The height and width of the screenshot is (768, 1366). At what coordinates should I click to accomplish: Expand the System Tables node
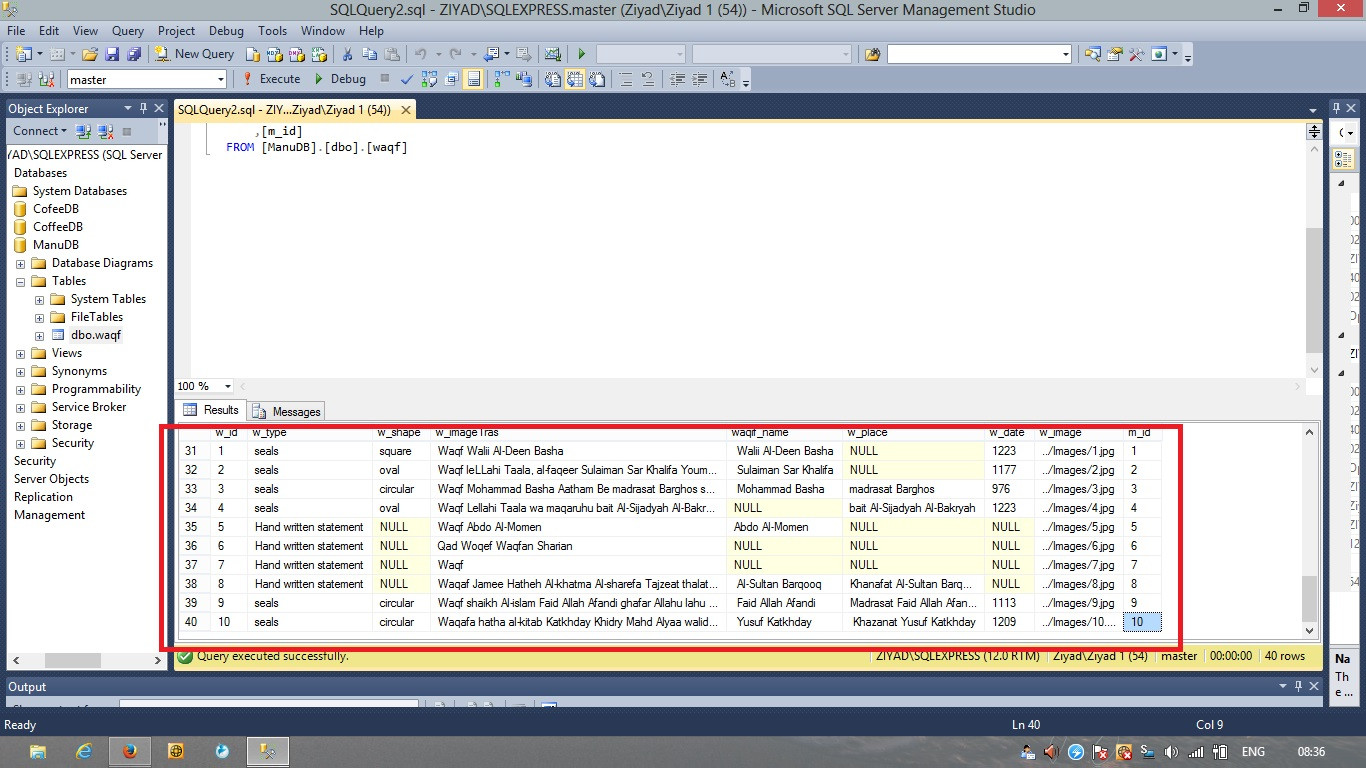point(39,300)
